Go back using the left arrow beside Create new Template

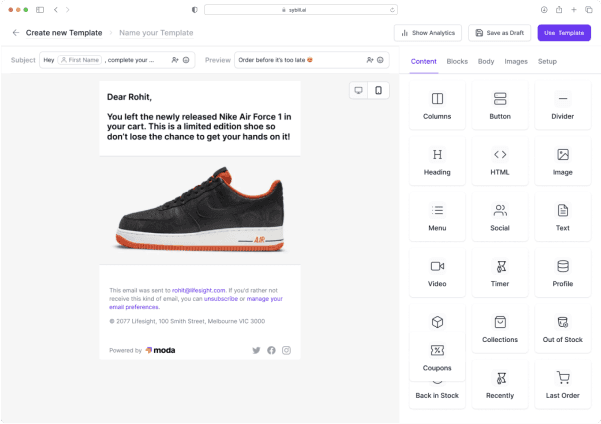click(16, 33)
